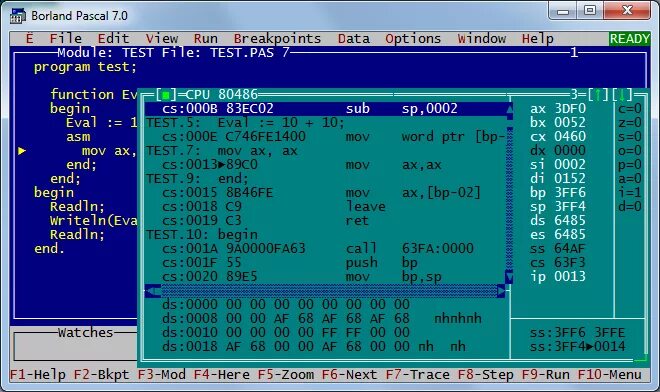Screen dimensions: 660x392
Task: Toggle the parity flag p=0
Action: tap(630, 165)
